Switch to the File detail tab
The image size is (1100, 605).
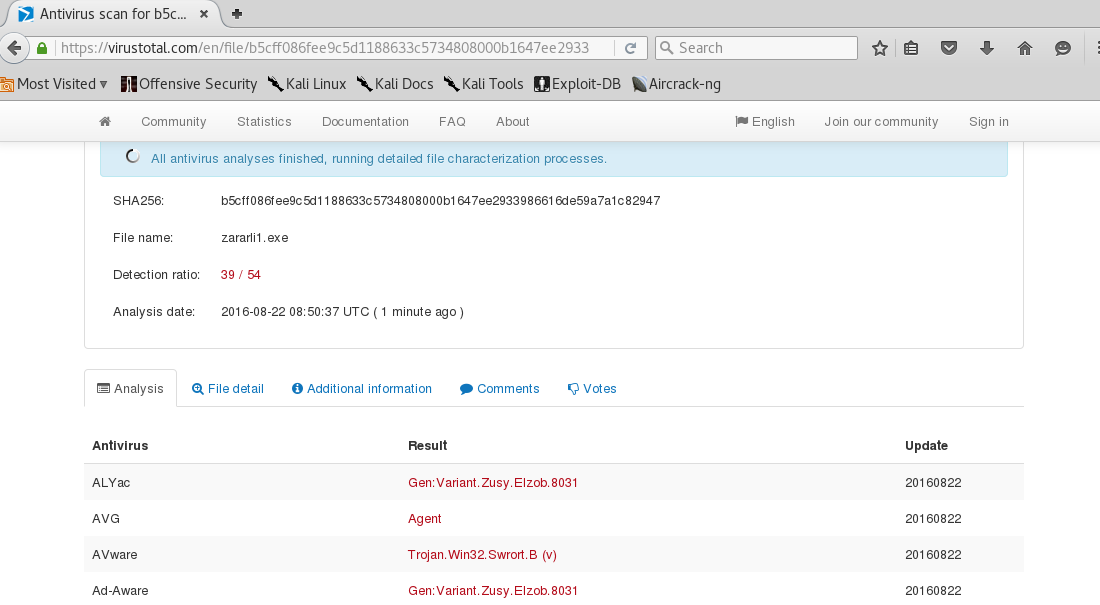click(x=228, y=389)
